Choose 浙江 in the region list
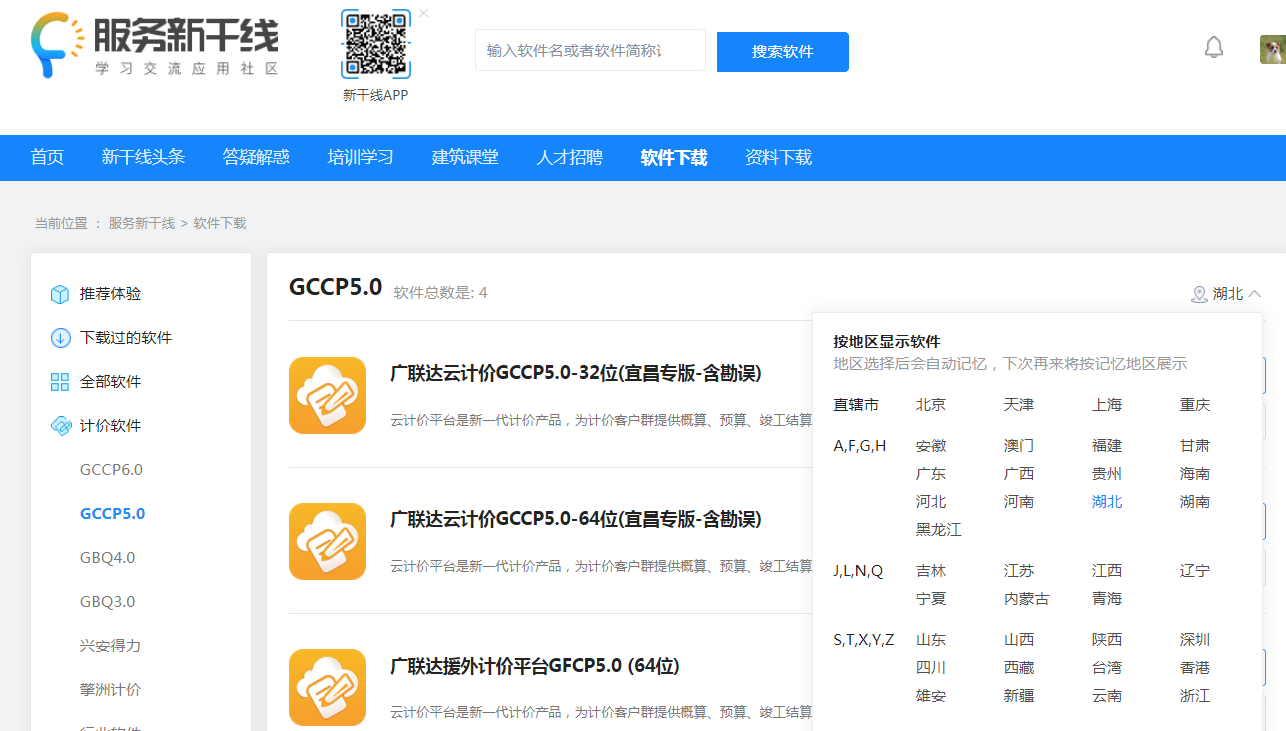 pos(1195,696)
